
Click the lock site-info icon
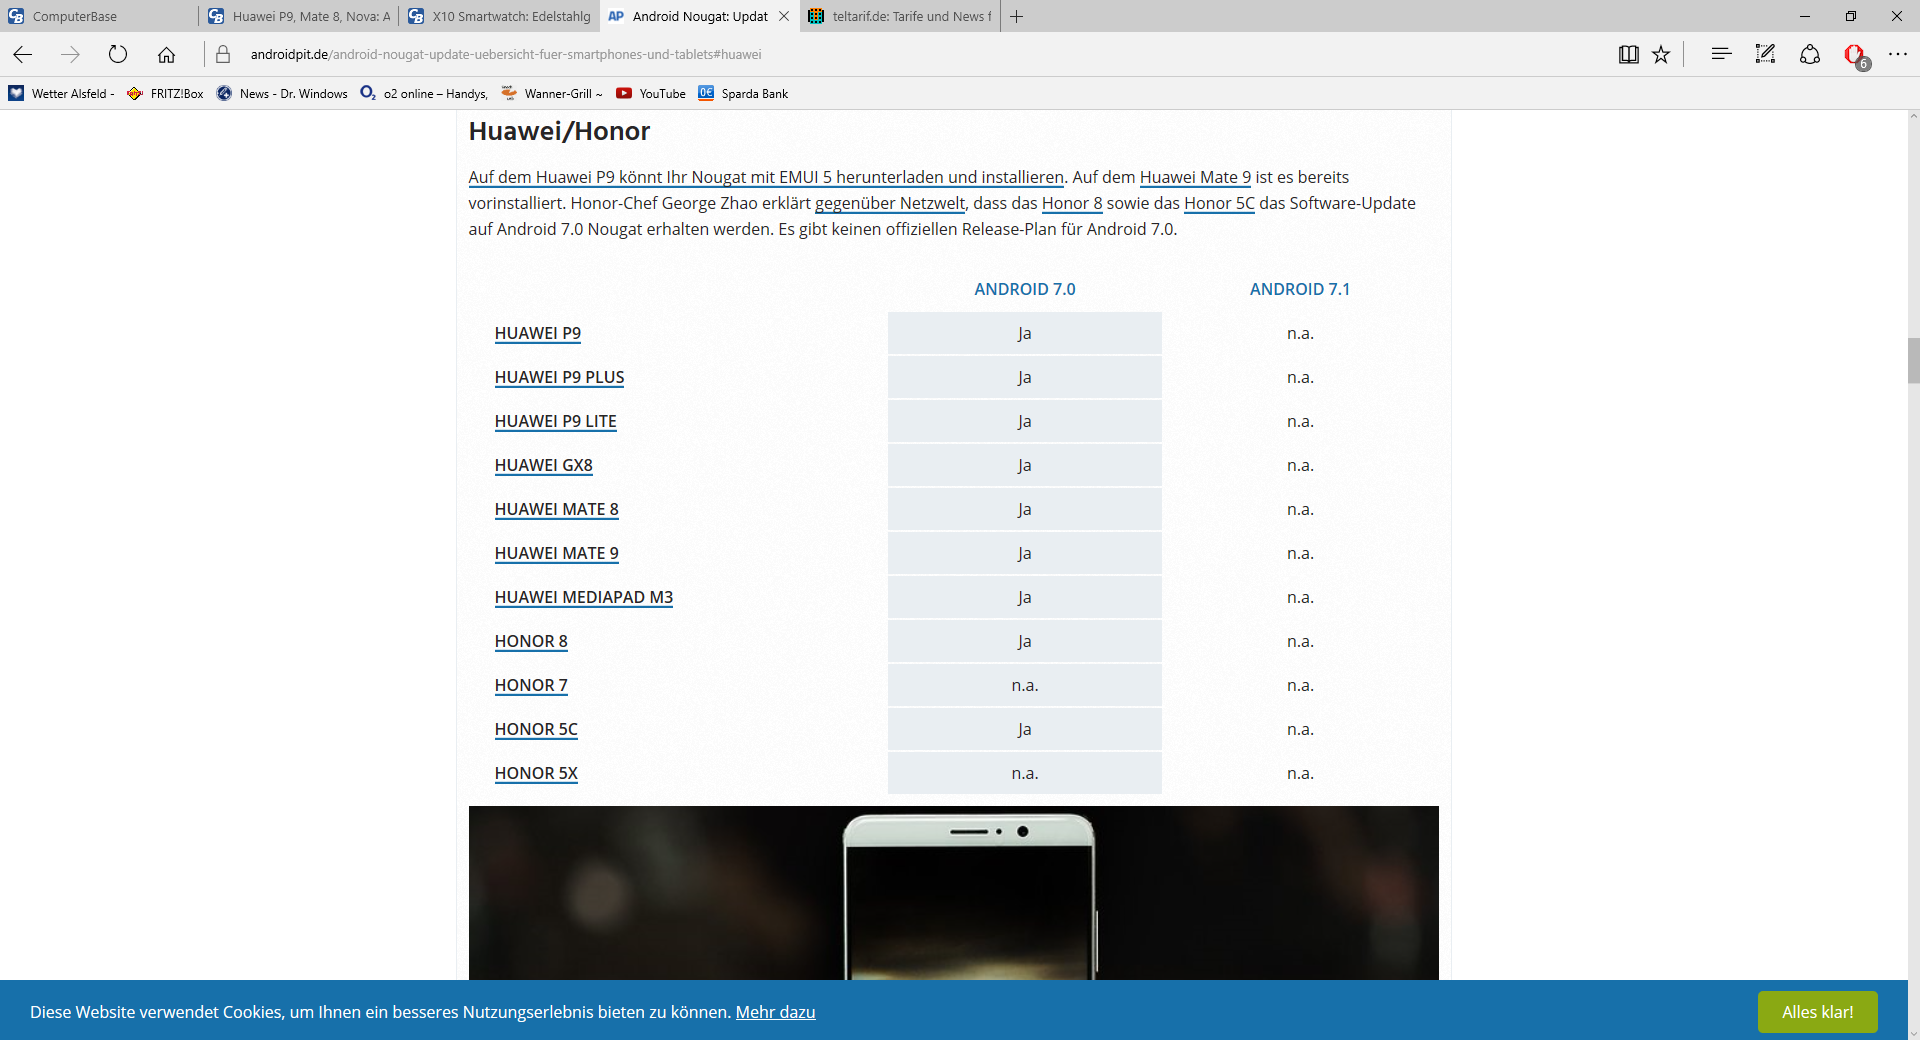click(x=223, y=55)
